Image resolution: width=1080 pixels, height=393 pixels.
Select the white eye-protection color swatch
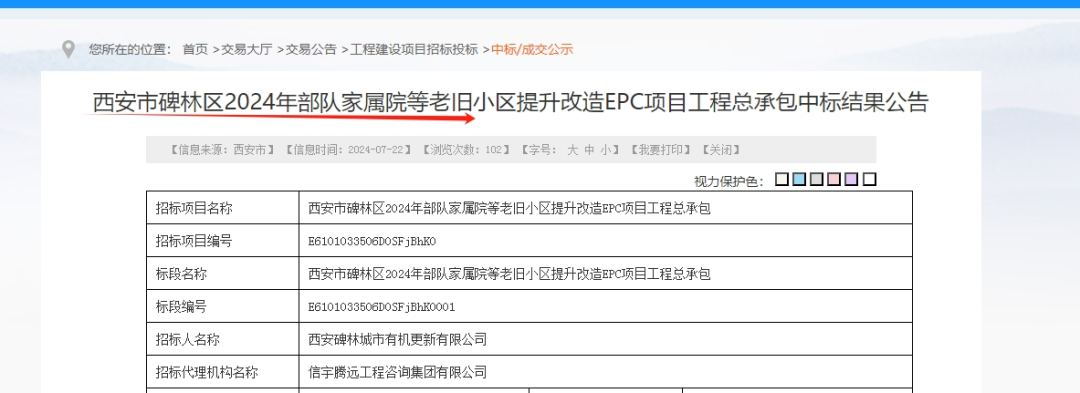coord(870,180)
